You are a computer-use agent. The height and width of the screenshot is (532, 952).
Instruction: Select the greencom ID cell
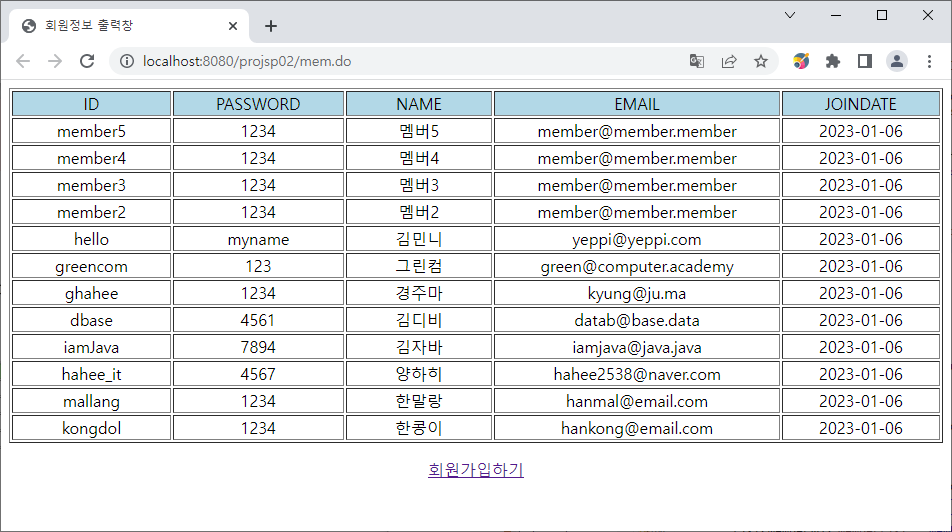tap(91, 266)
